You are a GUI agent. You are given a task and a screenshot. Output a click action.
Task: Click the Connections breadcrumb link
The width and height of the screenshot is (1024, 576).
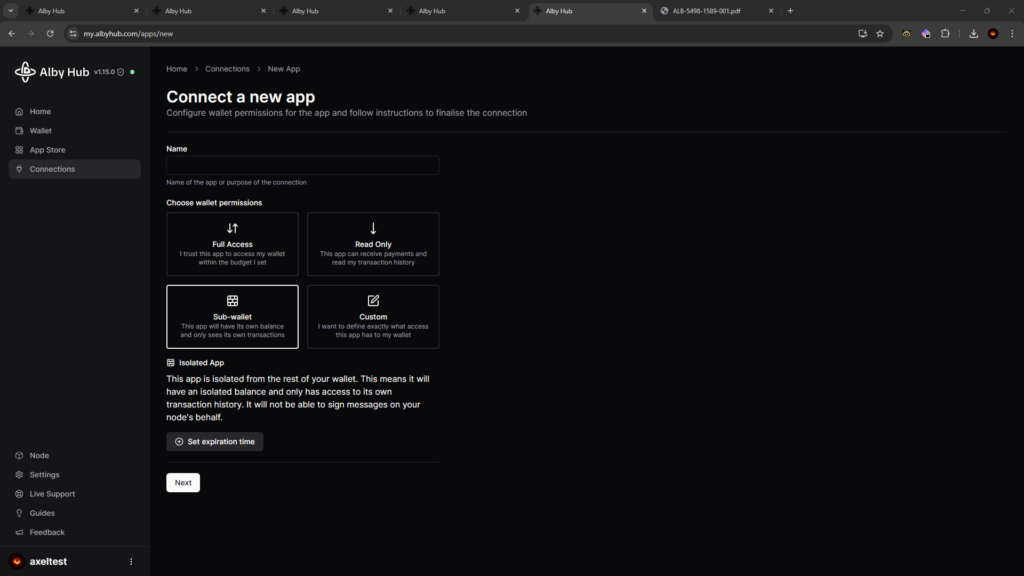[x=227, y=69]
